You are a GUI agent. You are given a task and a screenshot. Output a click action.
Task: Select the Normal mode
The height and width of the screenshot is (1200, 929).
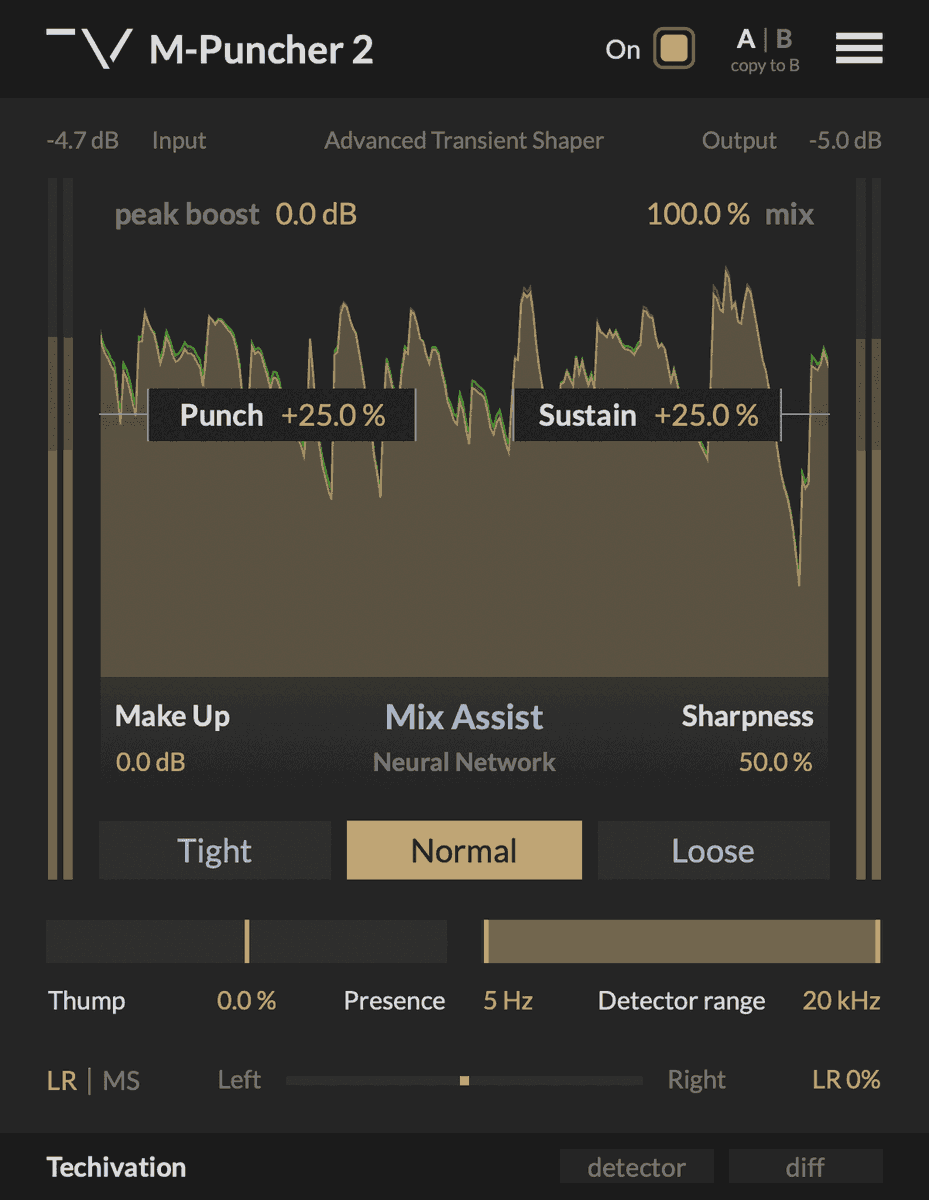[464, 851]
